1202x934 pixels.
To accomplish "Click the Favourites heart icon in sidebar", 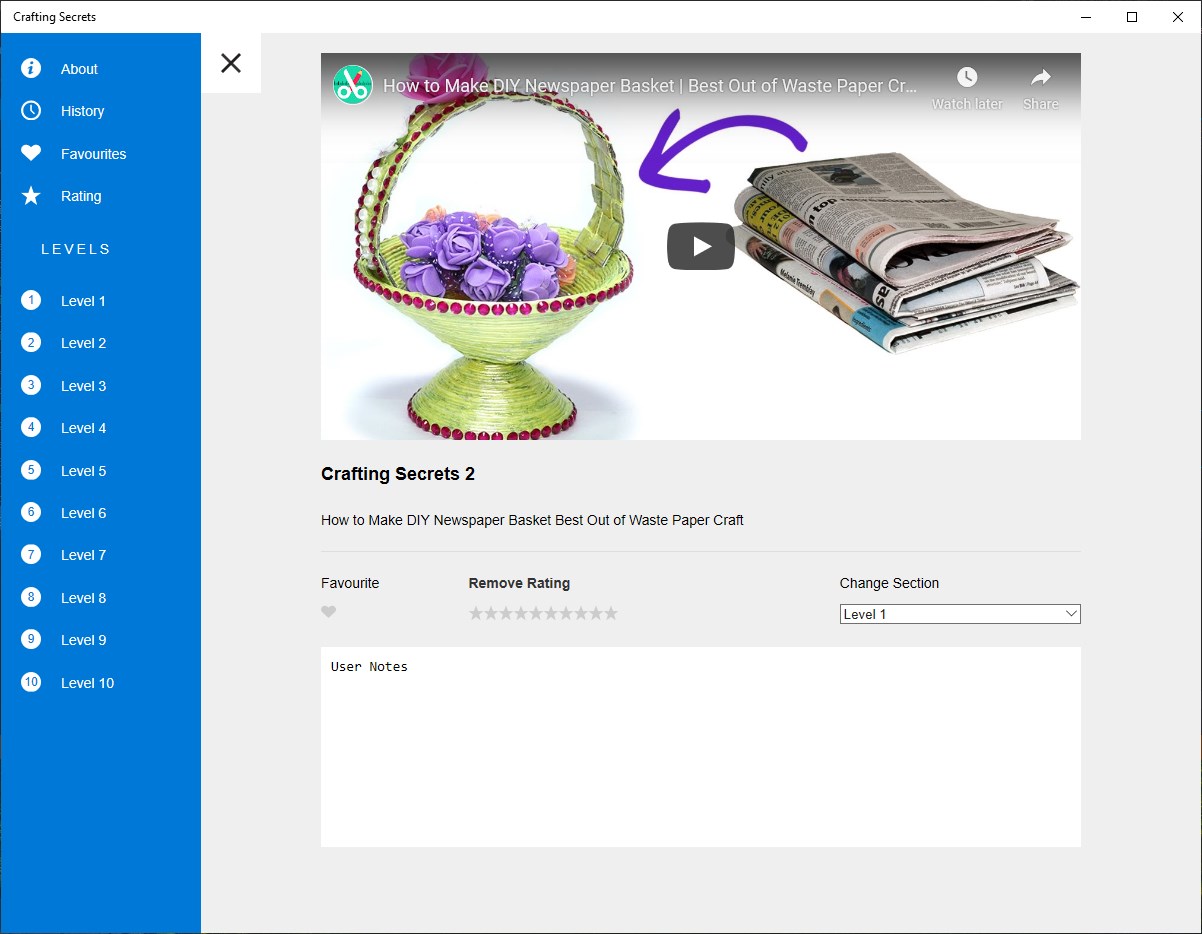I will [x=31, y=153].
